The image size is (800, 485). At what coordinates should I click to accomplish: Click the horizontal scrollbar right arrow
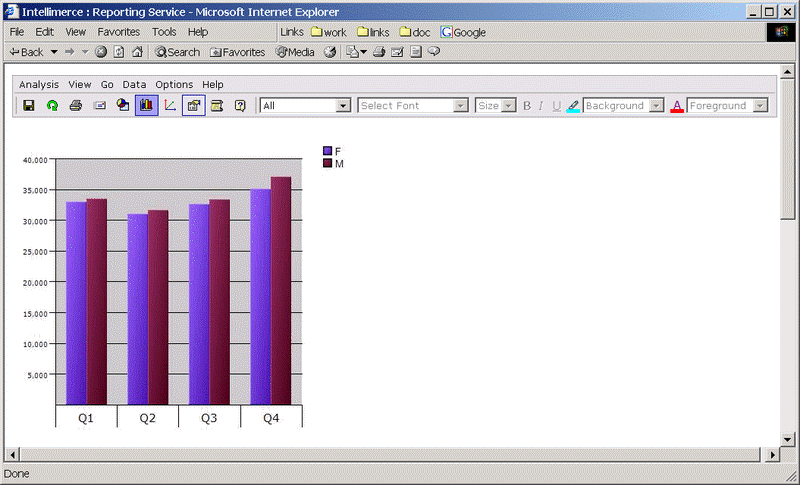click(773, 454)
